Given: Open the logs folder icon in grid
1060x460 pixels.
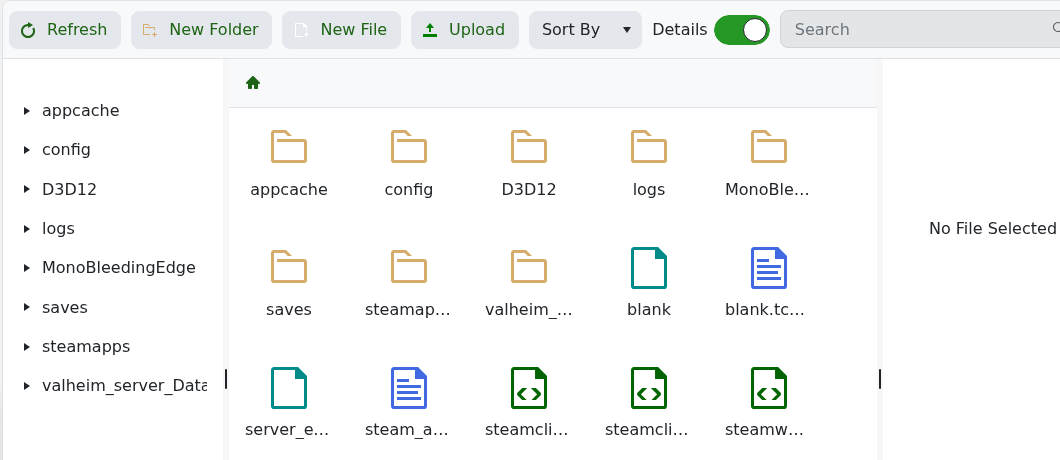Looking at the screenshot, I should coord(648,147).
